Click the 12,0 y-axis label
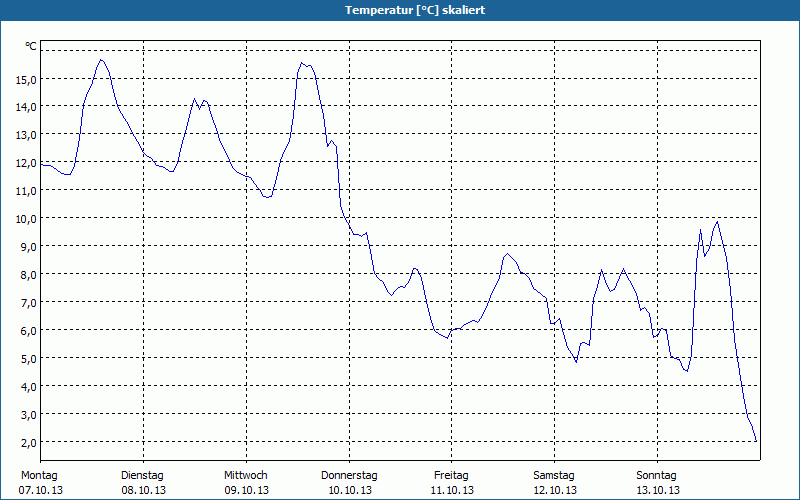 (x=25, y=163)
